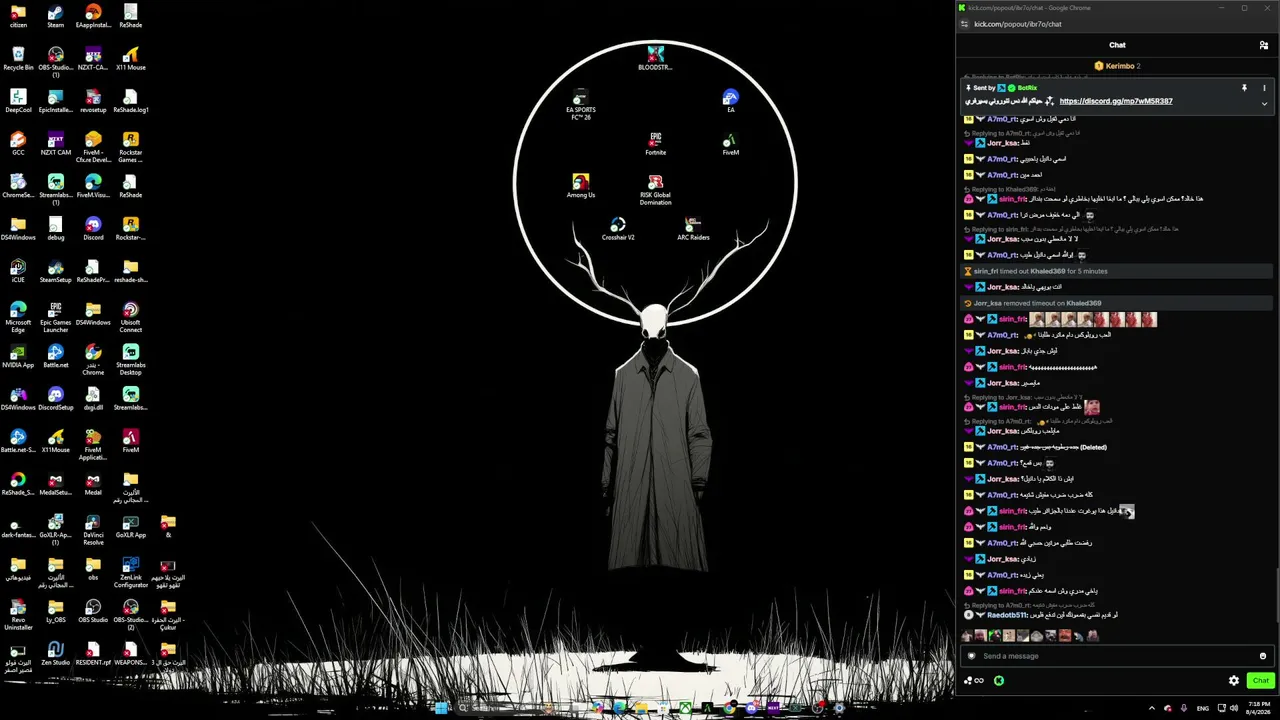This screenshot has width=1280, height=720.
Task: Select the iCUE desktop icon
Action: click(x=18, y=272)
